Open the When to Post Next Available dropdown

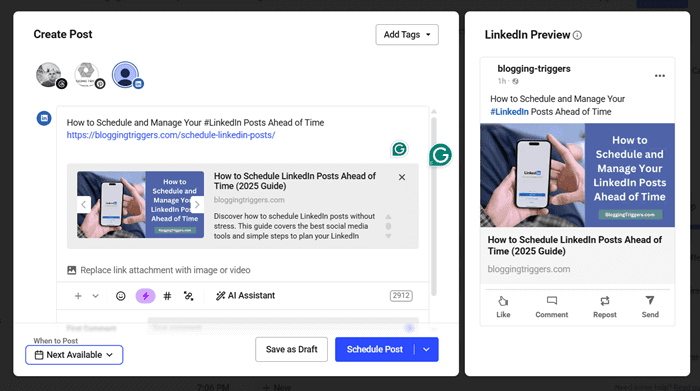[74, 355]
